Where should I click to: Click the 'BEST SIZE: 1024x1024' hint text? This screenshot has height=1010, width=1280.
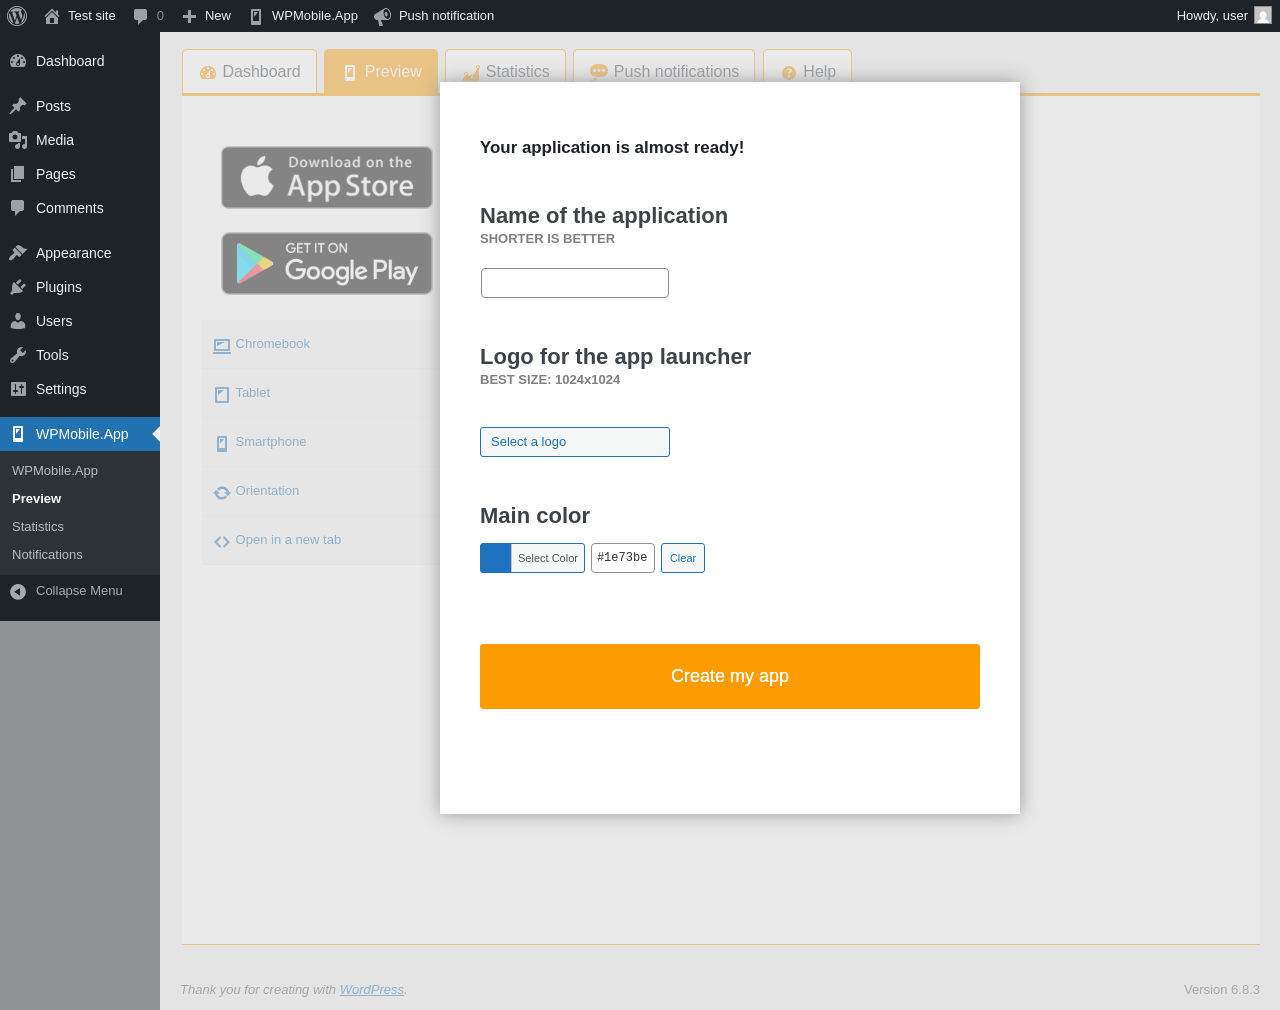pos(550,380)
